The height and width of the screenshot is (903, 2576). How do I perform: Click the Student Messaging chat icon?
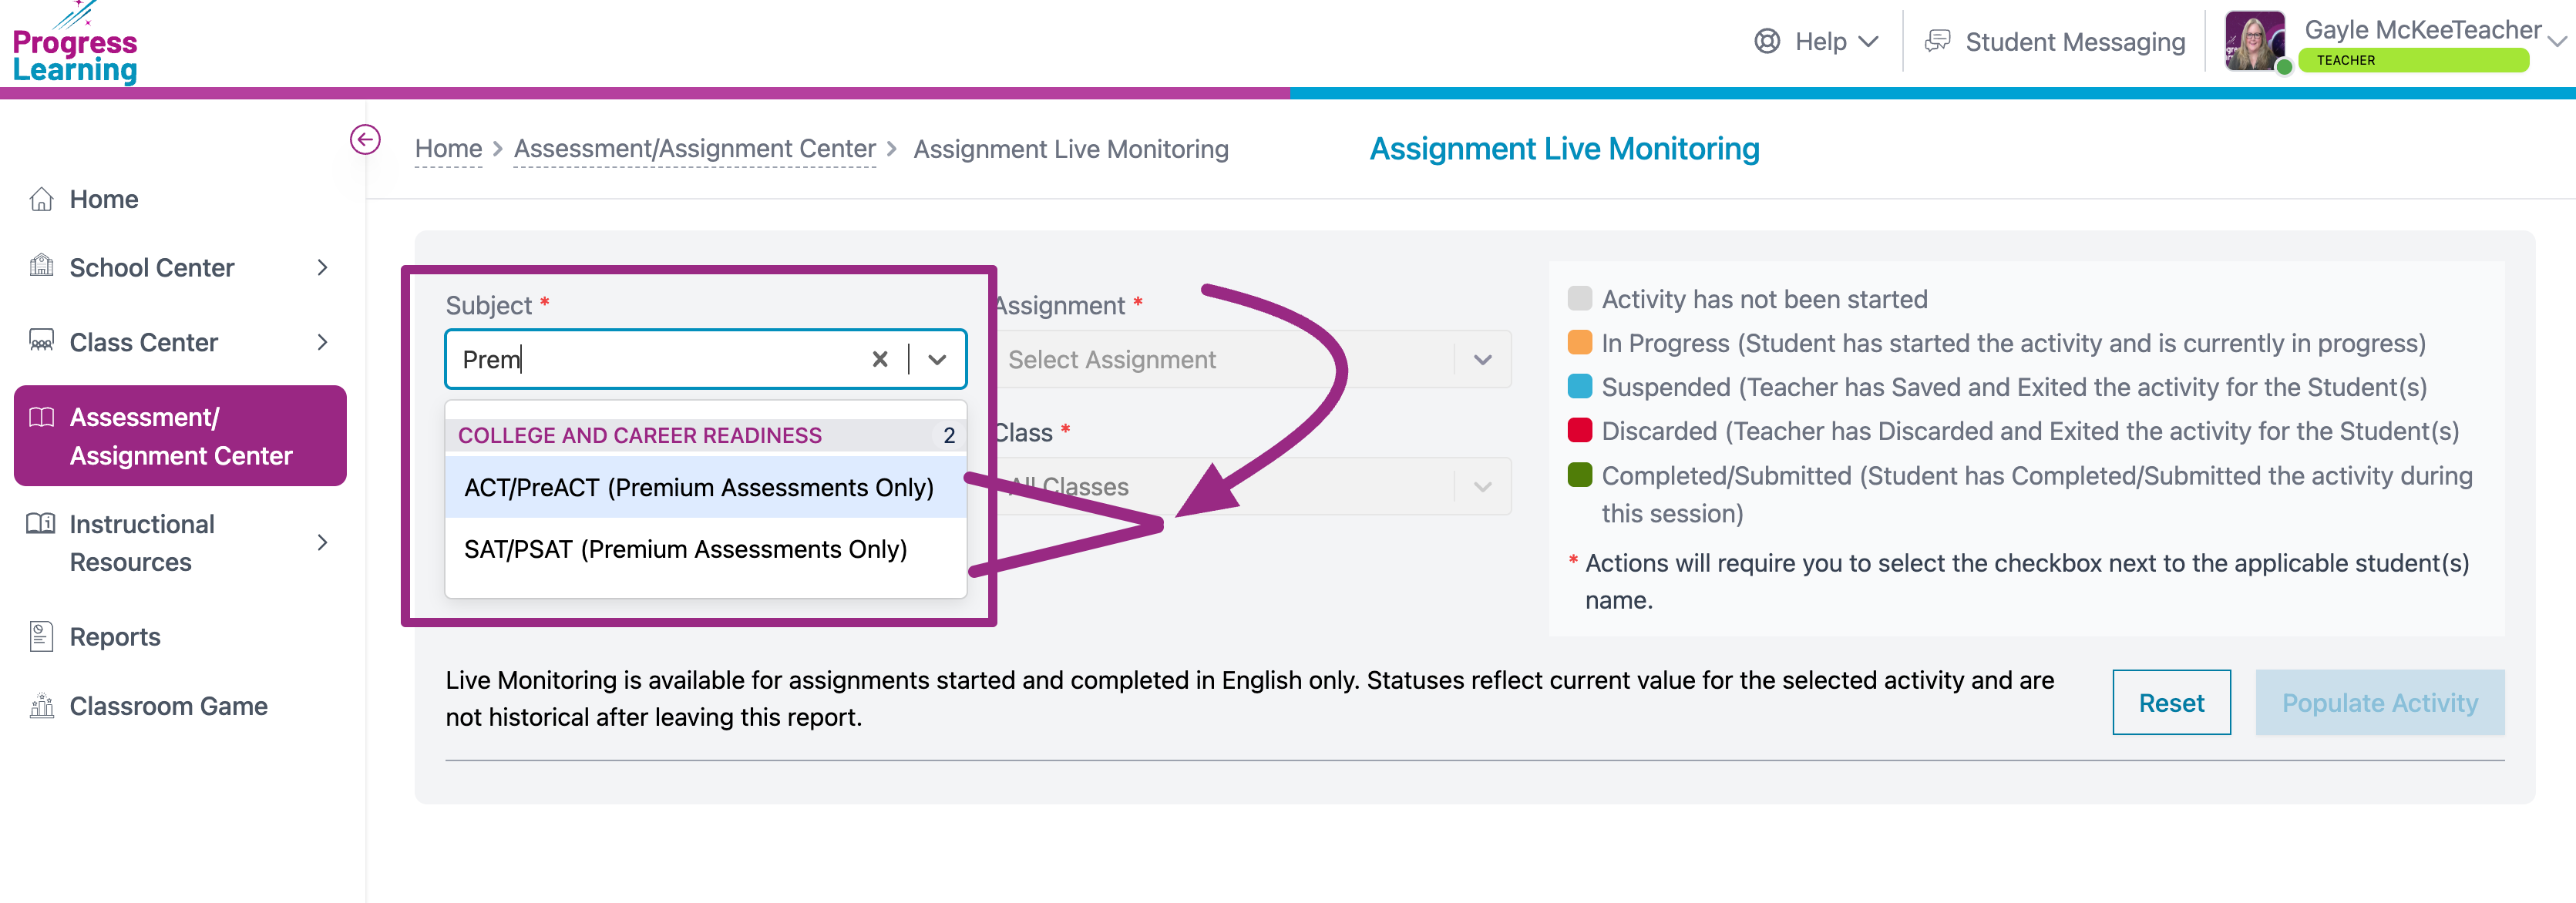[x=1938, y=41]
